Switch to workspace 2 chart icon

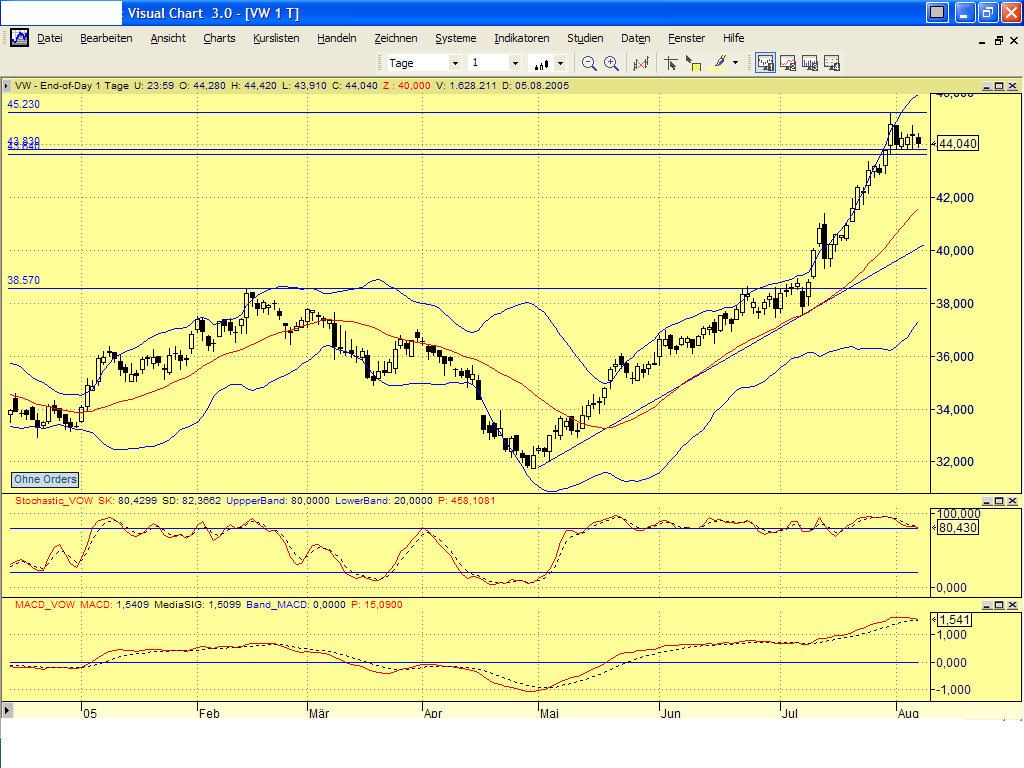(x=787, y=63)
